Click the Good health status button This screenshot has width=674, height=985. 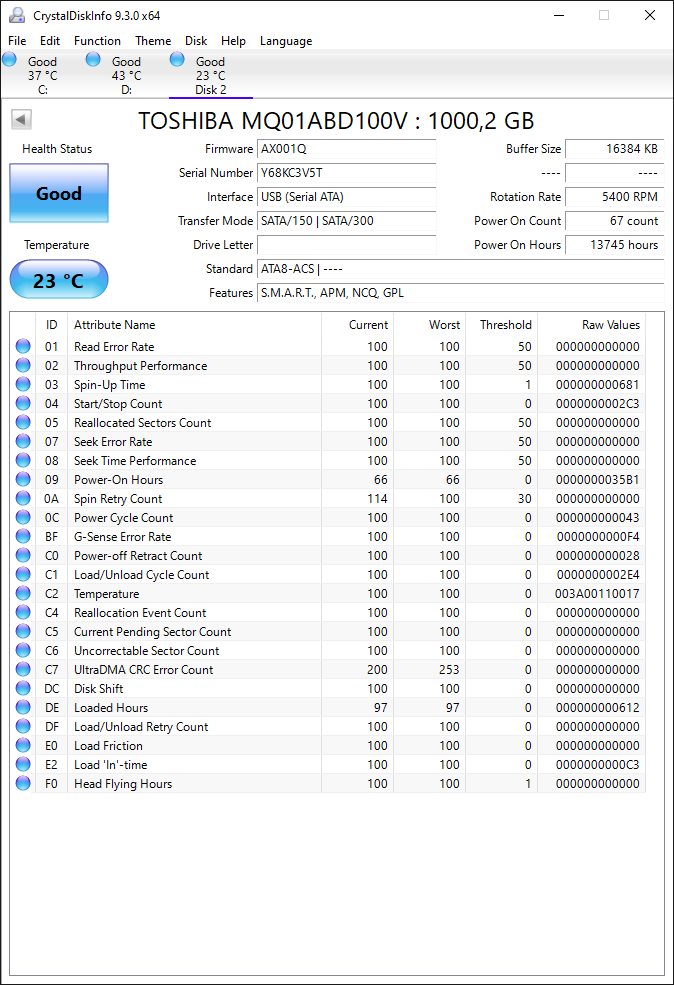pos(59,193)
